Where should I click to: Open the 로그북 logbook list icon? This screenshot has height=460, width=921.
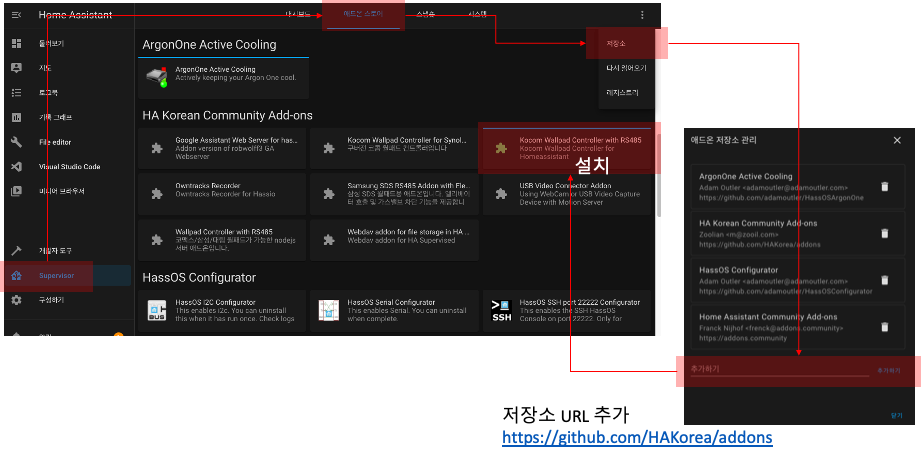16,93
